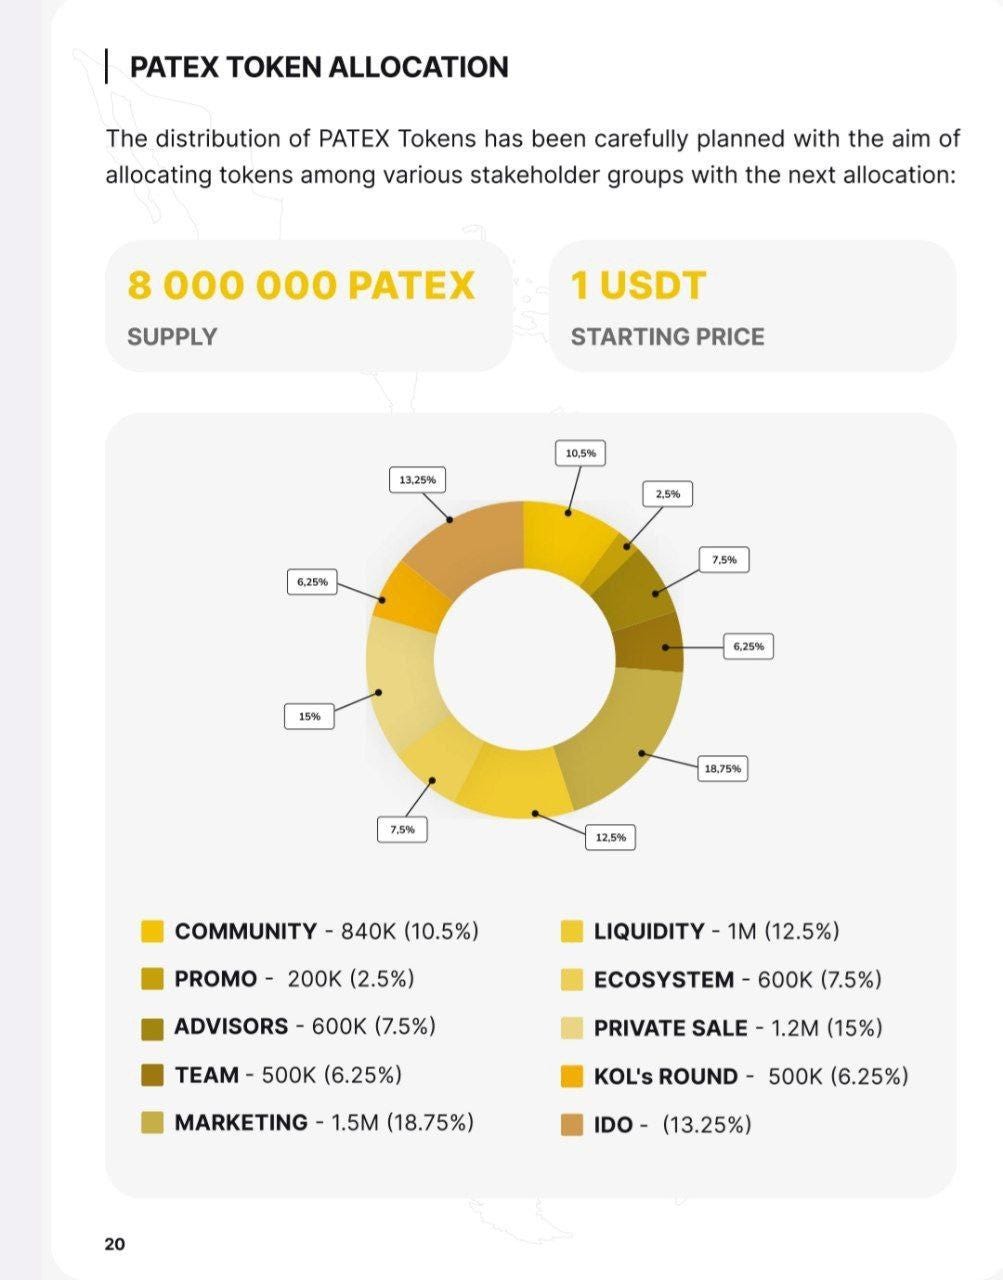Click the 1 USDT starting price card

click(x=753, y=306)
